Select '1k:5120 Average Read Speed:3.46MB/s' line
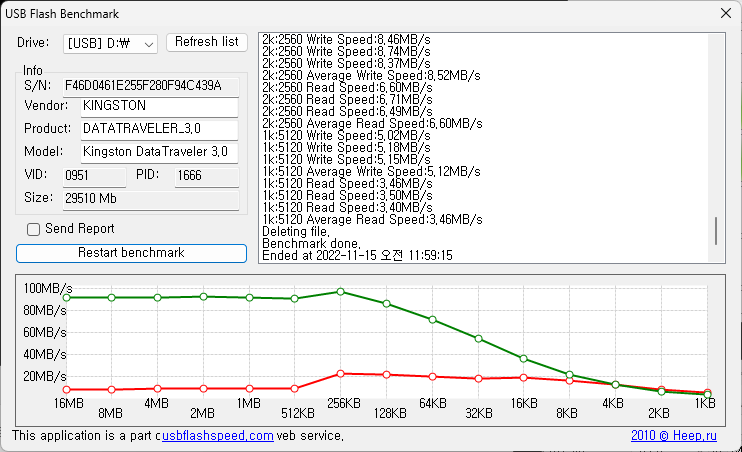Screen dimensions: 742x452 pyautogui.click(x=372, y=220)
